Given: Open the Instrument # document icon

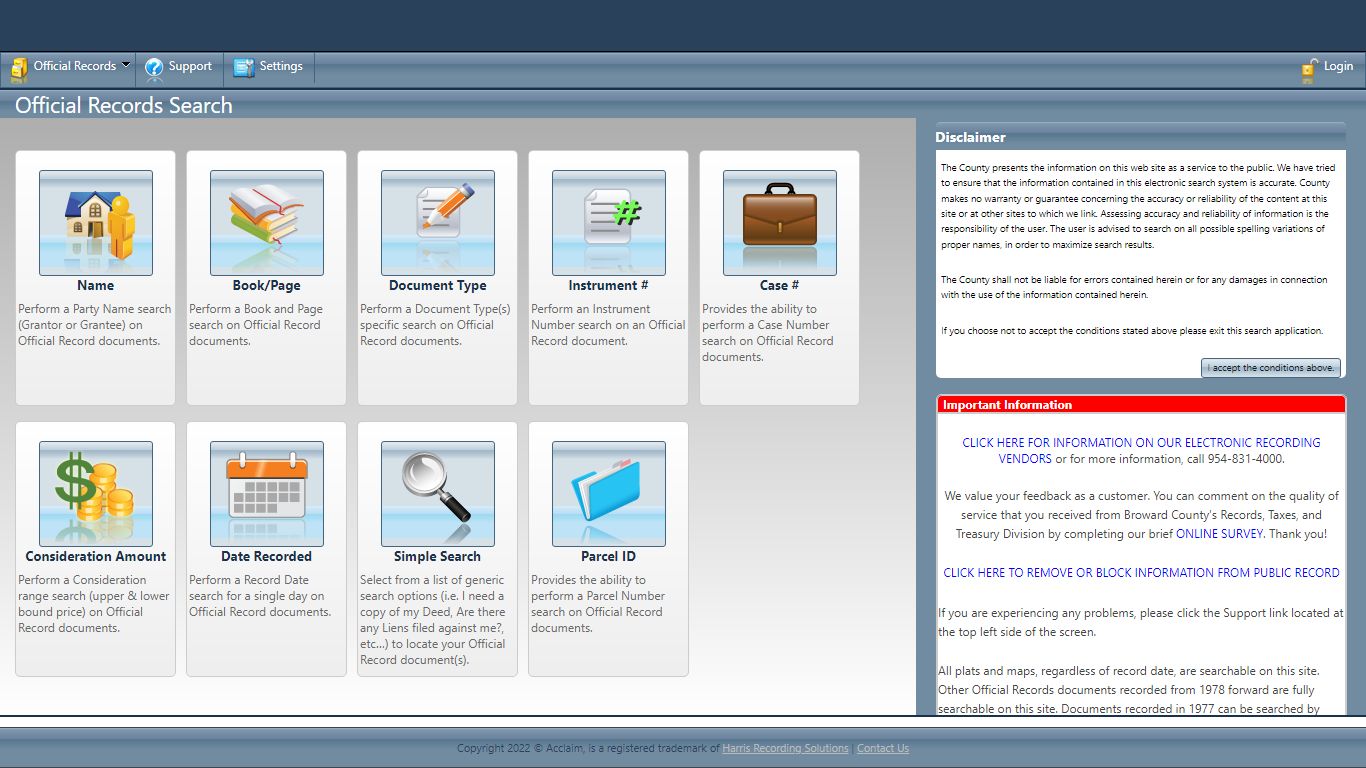Looking at the screenshot, I should 609,223.
